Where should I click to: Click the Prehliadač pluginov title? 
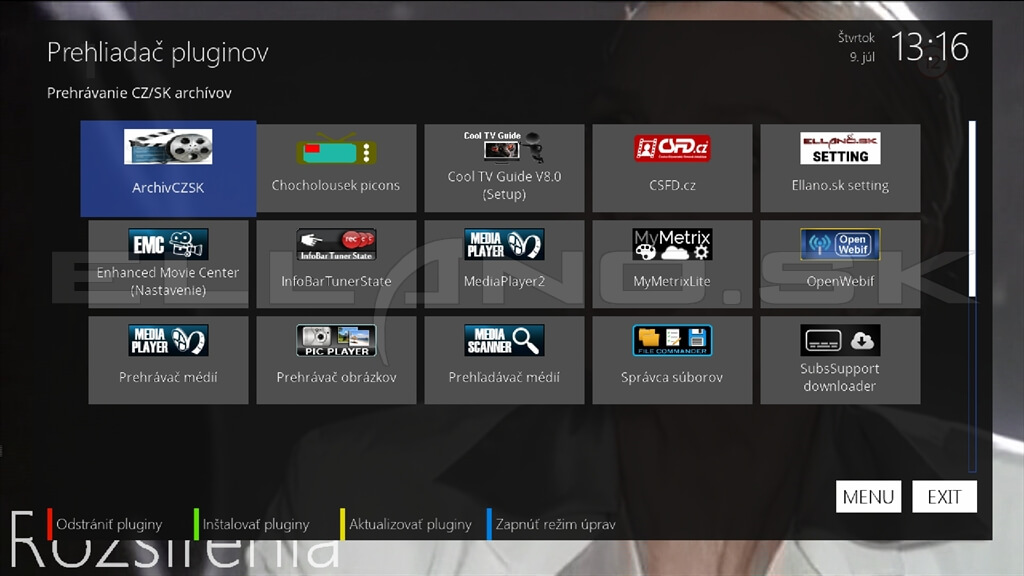pyautogui.click(x=157, y=52)
